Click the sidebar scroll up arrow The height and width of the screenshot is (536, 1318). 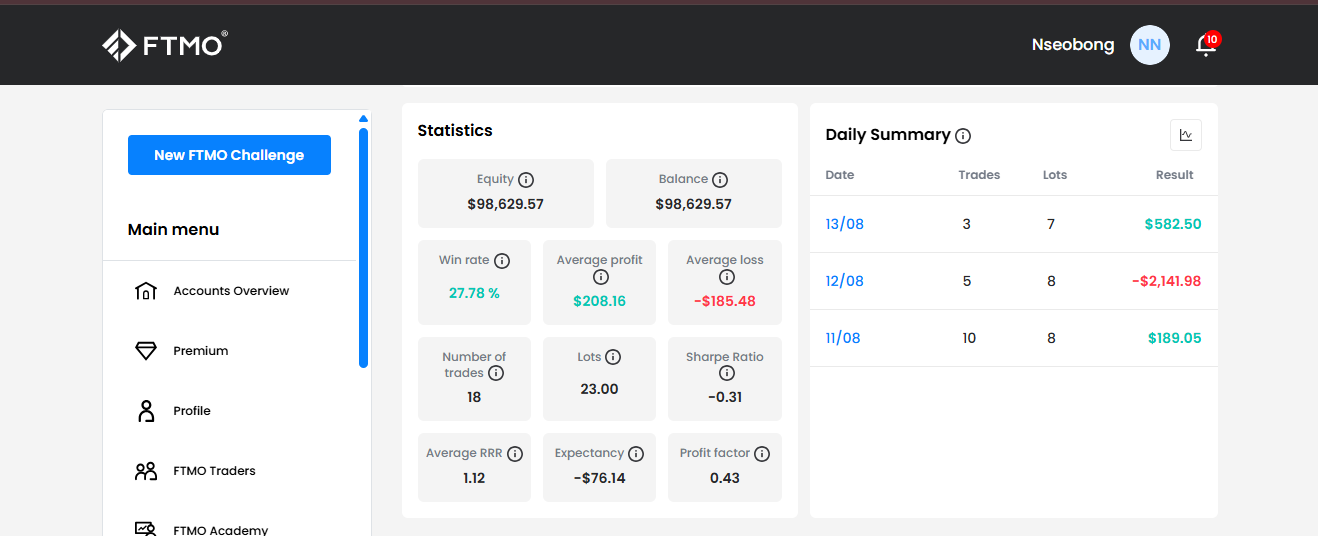tap(363, 119)
